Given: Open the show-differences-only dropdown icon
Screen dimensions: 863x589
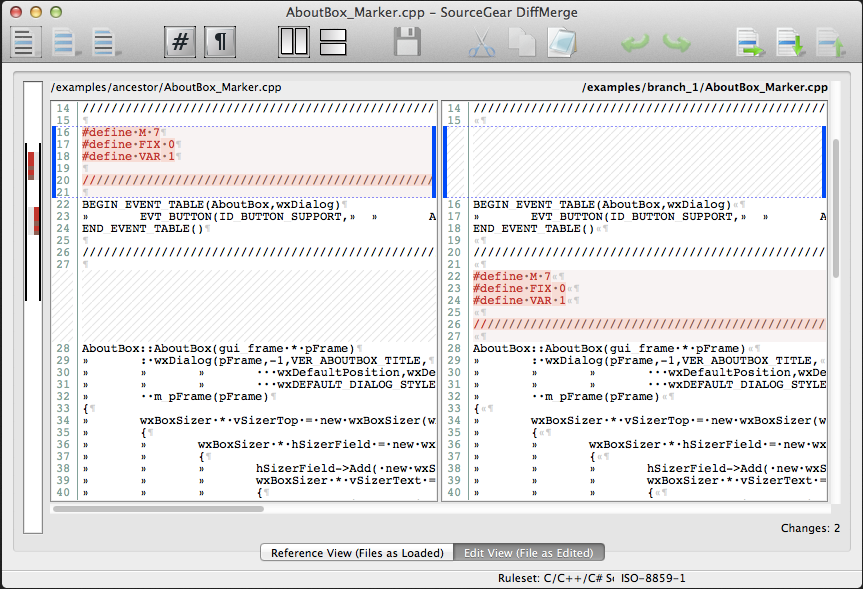Looking at the screenshot, I should 67,43.
